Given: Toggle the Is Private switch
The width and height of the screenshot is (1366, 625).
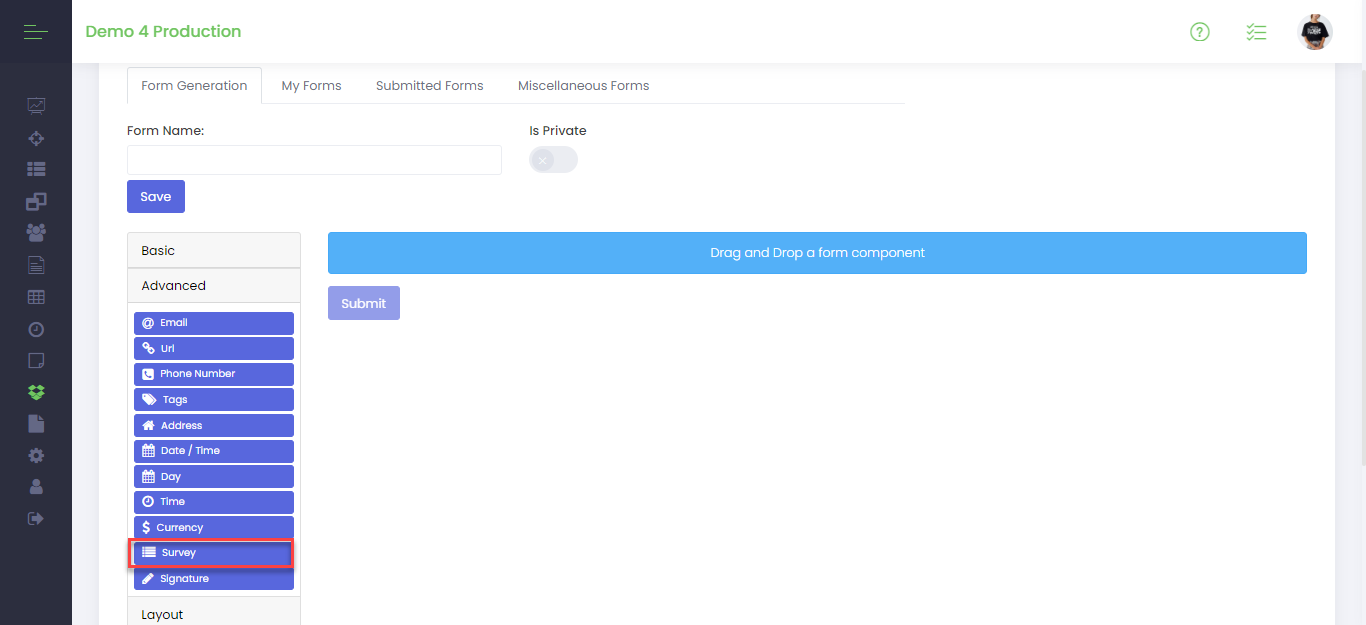Looking at the screenshot, I should coord(553,160).
